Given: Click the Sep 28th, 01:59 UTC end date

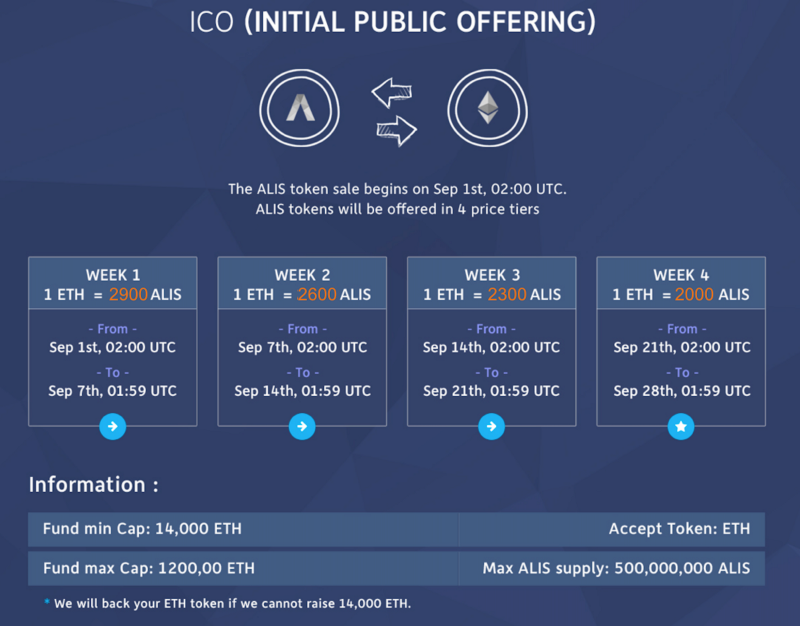Looking at the screenshot, I should (x=682, y=391).
